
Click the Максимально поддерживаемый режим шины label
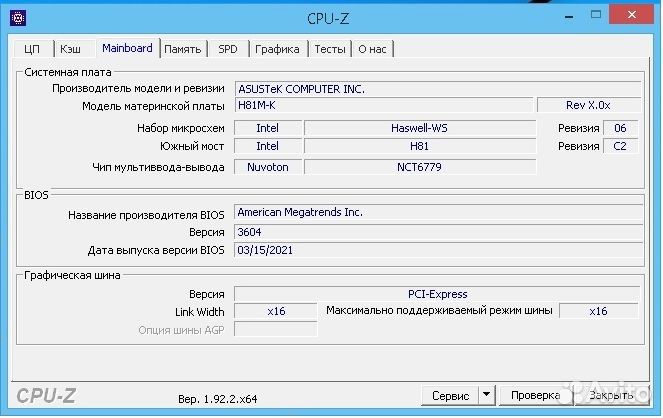[439, 311]
